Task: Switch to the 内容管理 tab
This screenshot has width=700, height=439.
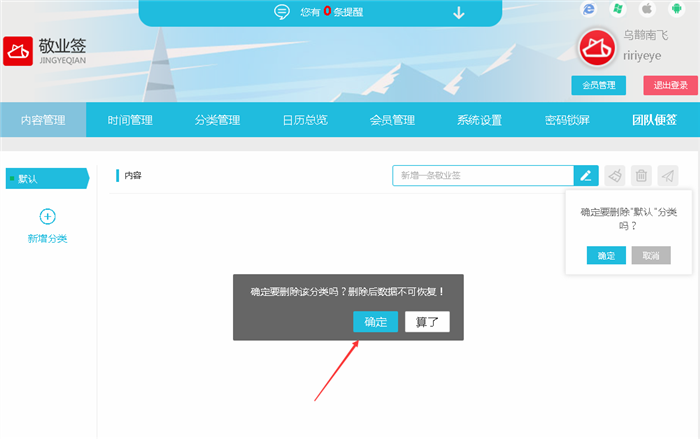Action: click(43, 120)
